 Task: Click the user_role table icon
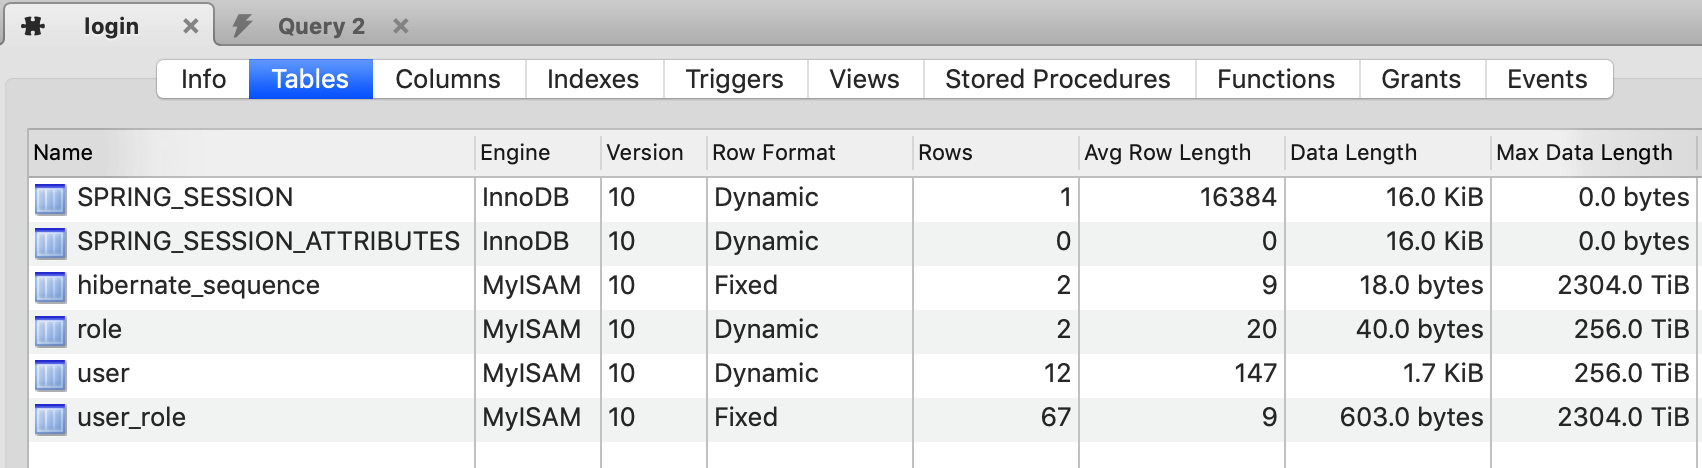[50, 419]
